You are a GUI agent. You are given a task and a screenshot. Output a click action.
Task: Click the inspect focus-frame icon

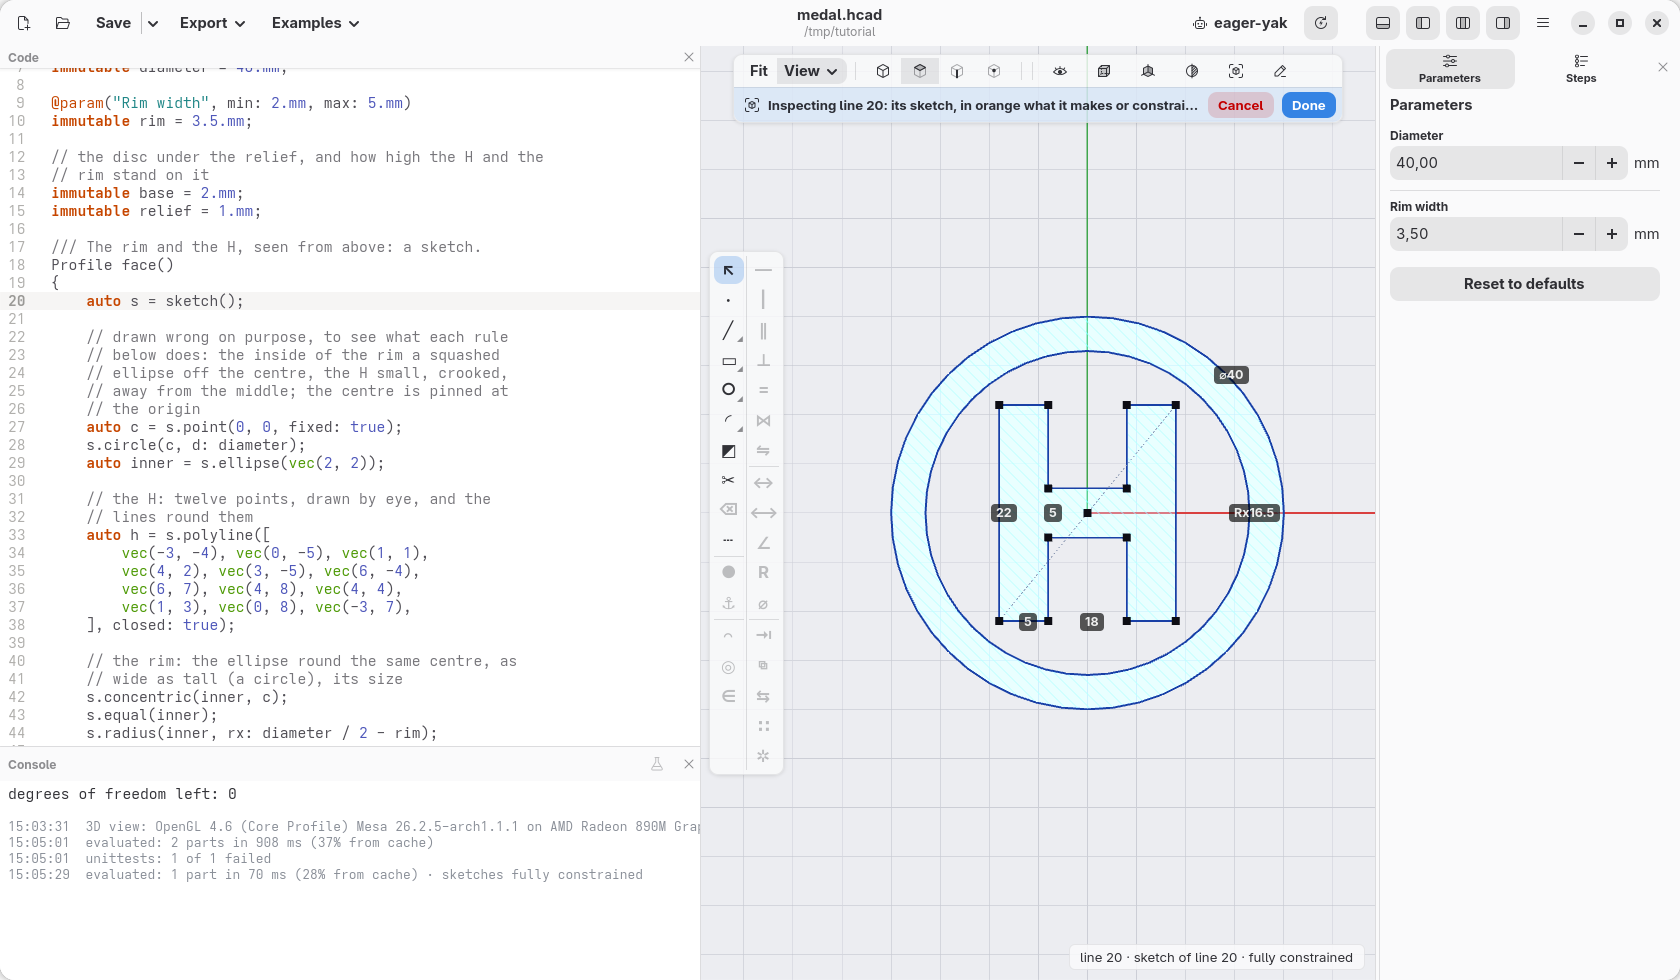coord(1236,71)
